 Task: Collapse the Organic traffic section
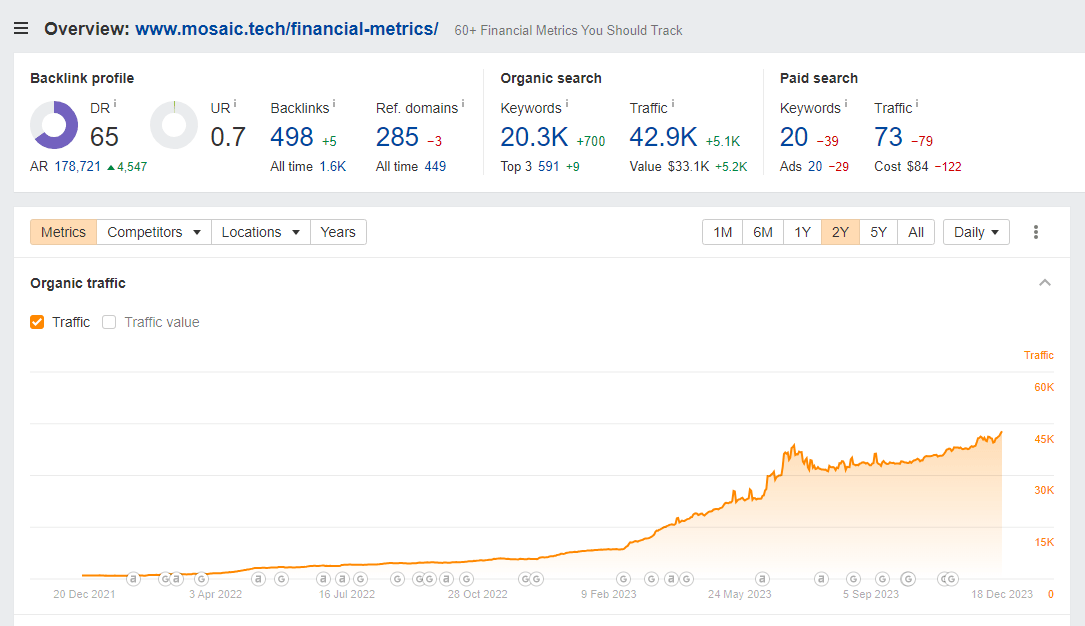tap(1044, 283)
